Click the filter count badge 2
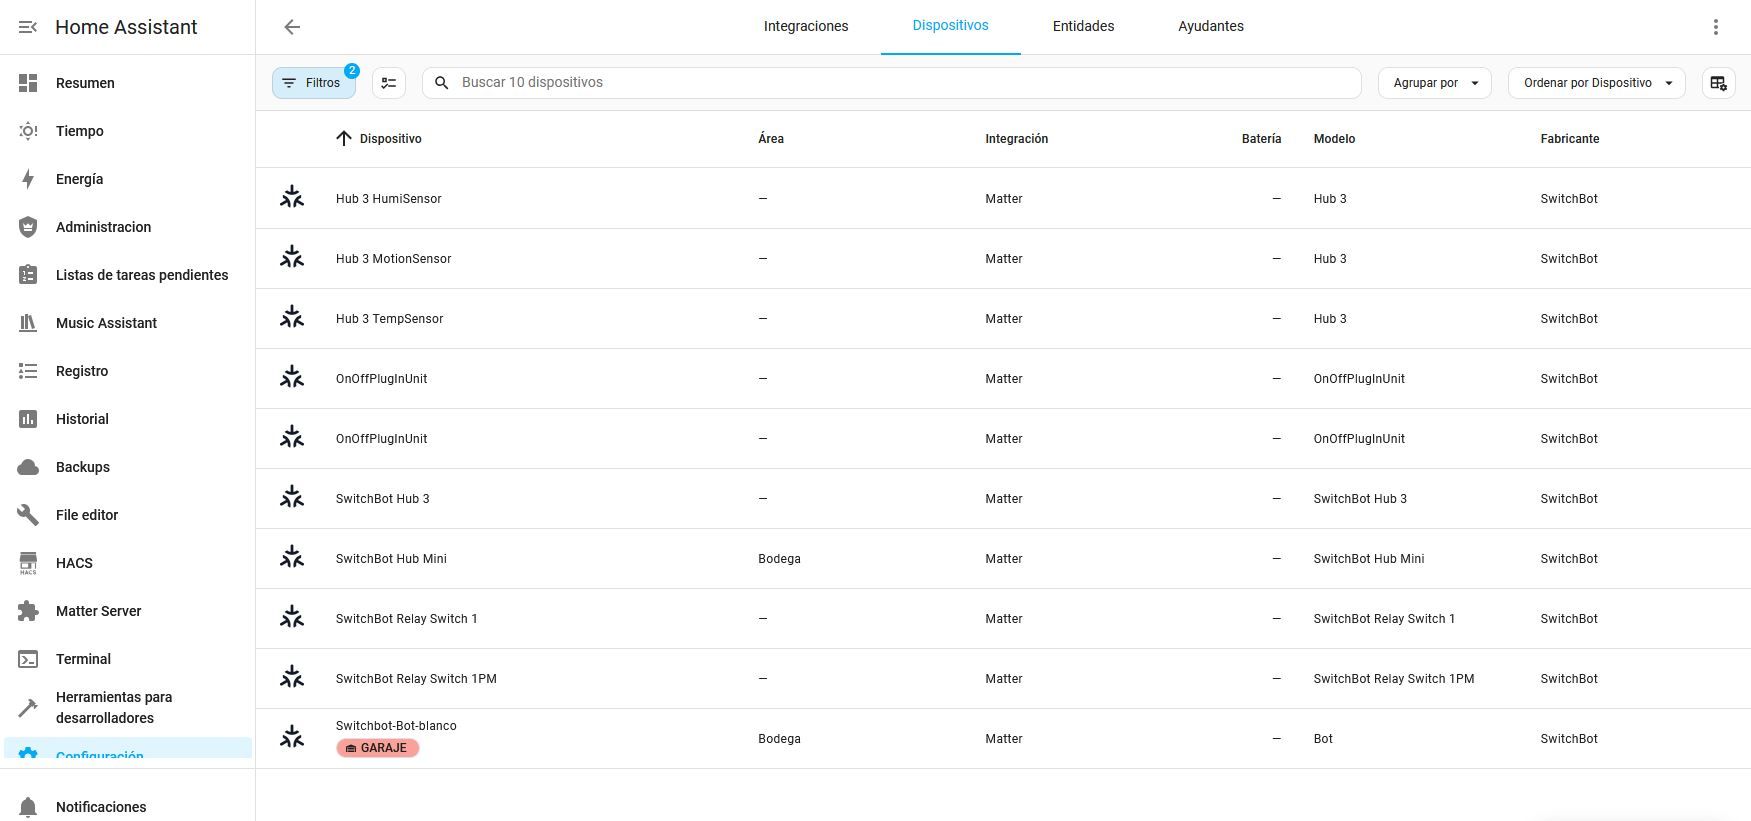The width and height of the screenshot is (1751, 821). pyautogui.click(x=352, y=70)
